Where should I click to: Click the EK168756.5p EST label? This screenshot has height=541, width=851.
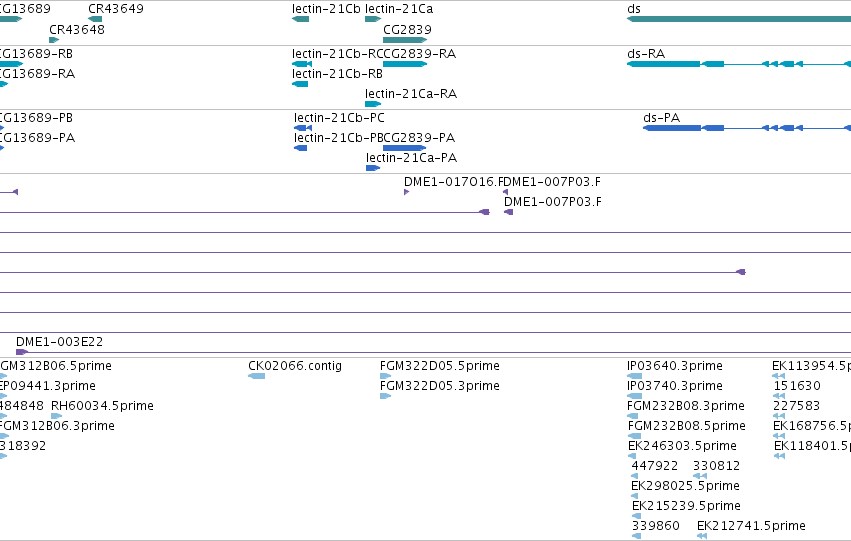pyautogui.click(x=812, y=426)
